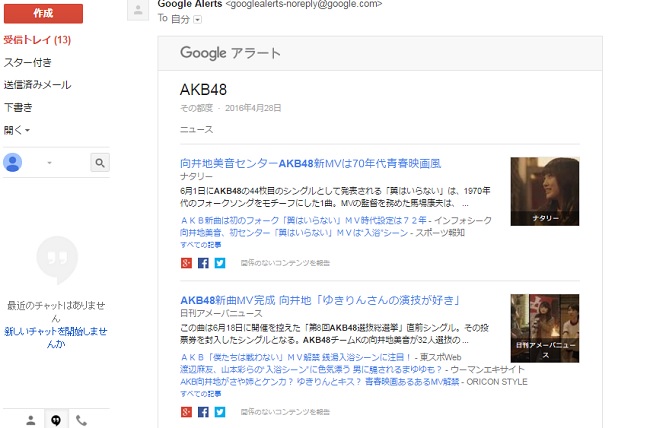Report irrelevant content for ナタリー article
The image size is (650, 428).
coord(285,263)
